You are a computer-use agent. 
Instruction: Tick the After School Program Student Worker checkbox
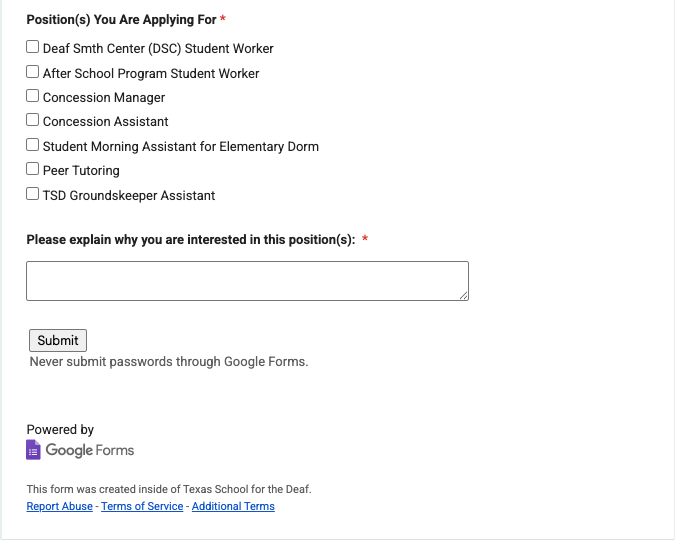pos(32,71)
